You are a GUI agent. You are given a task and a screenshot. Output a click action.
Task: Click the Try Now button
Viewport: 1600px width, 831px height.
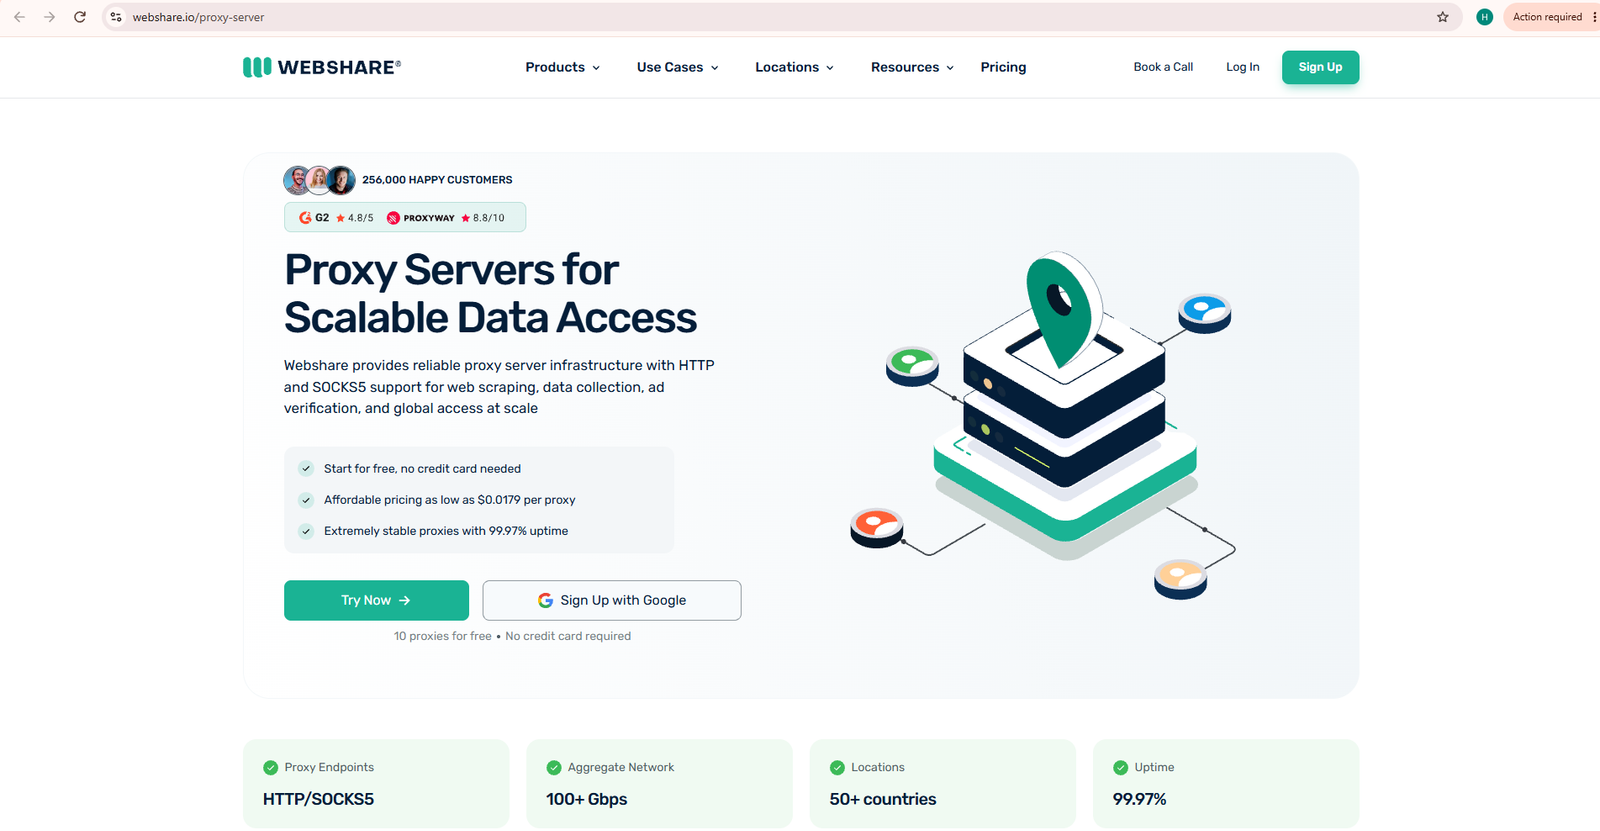[376, 600]
